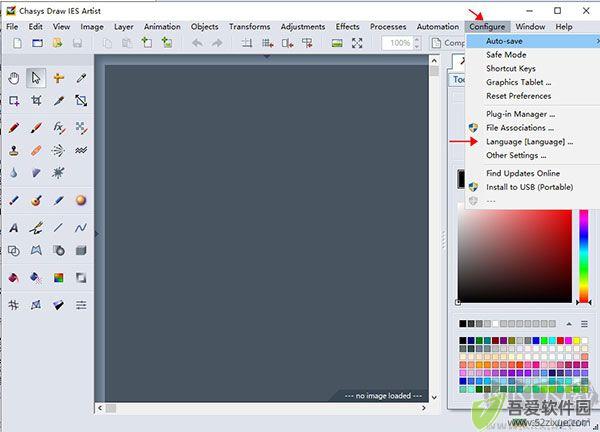Click the left toolbox collapse handle

(97, 233)
